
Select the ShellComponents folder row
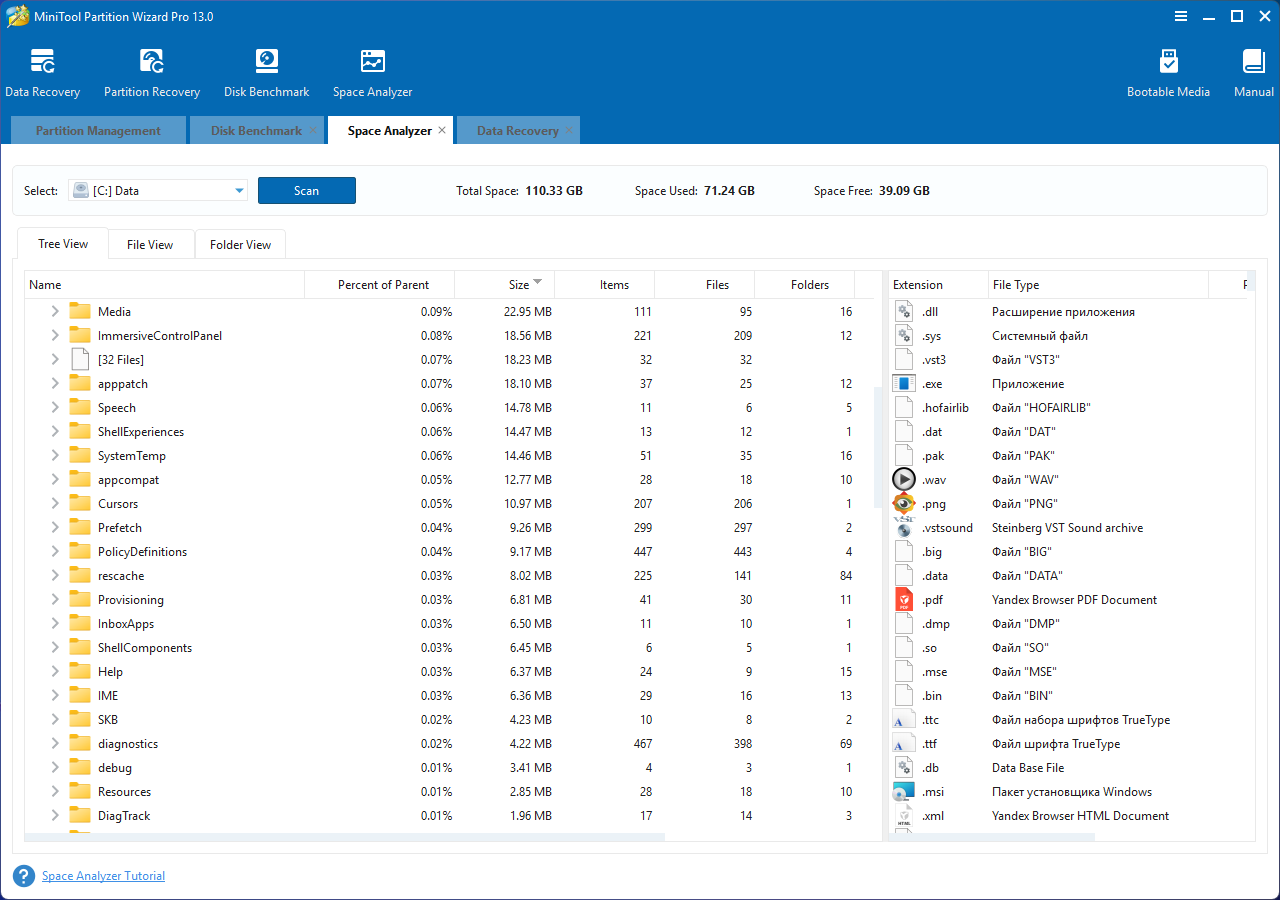click(x=448, y=648)
